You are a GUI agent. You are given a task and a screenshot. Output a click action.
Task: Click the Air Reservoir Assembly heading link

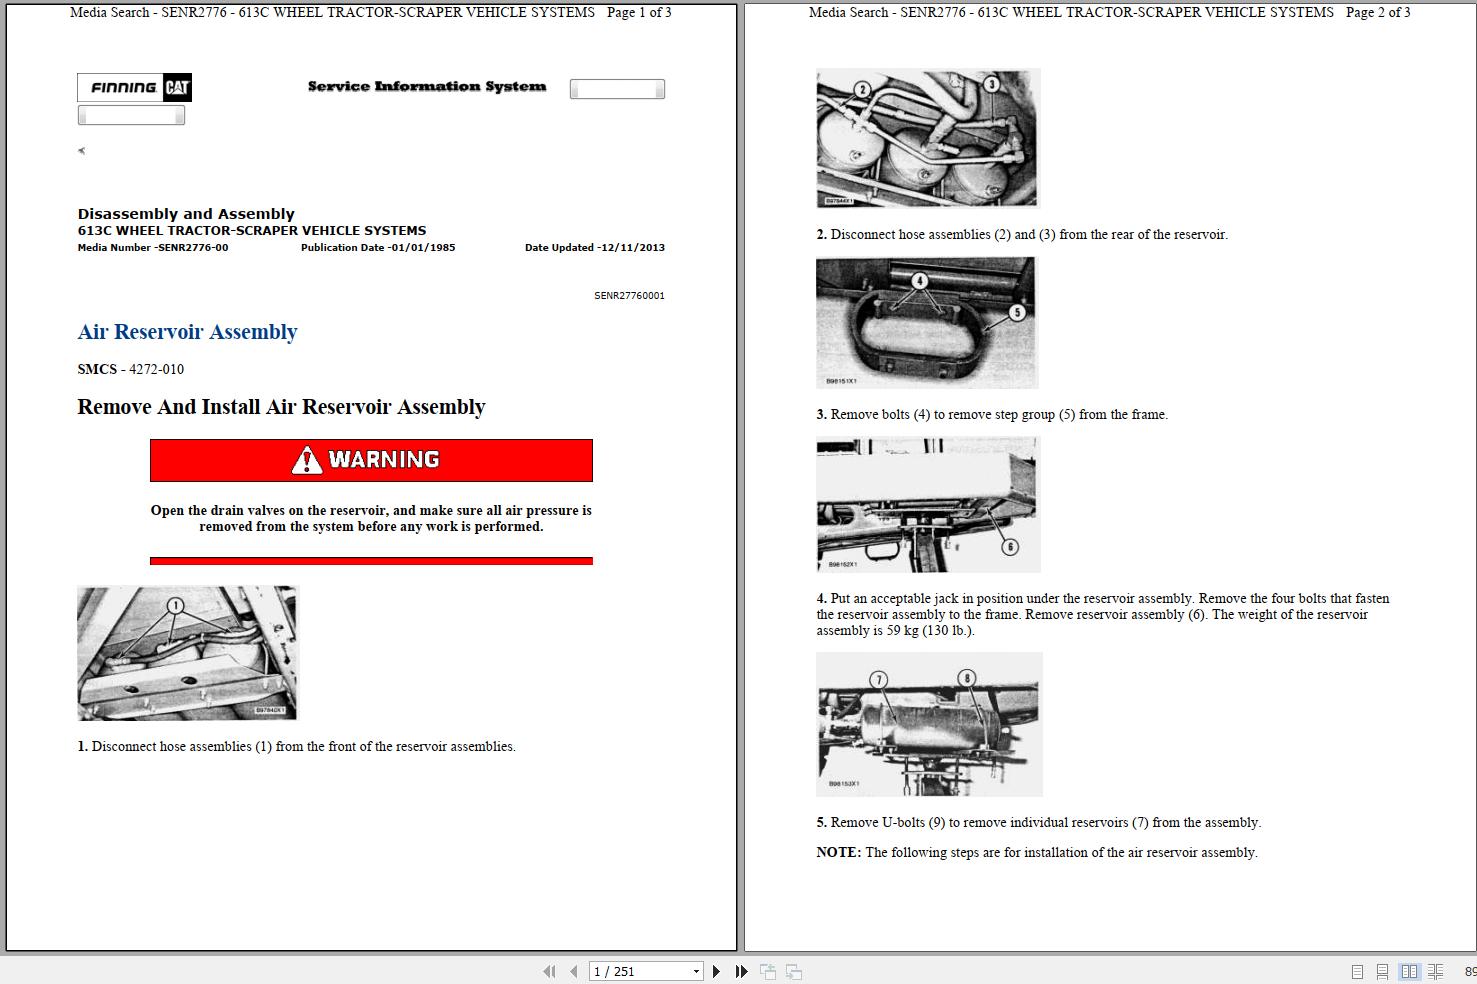187,332
